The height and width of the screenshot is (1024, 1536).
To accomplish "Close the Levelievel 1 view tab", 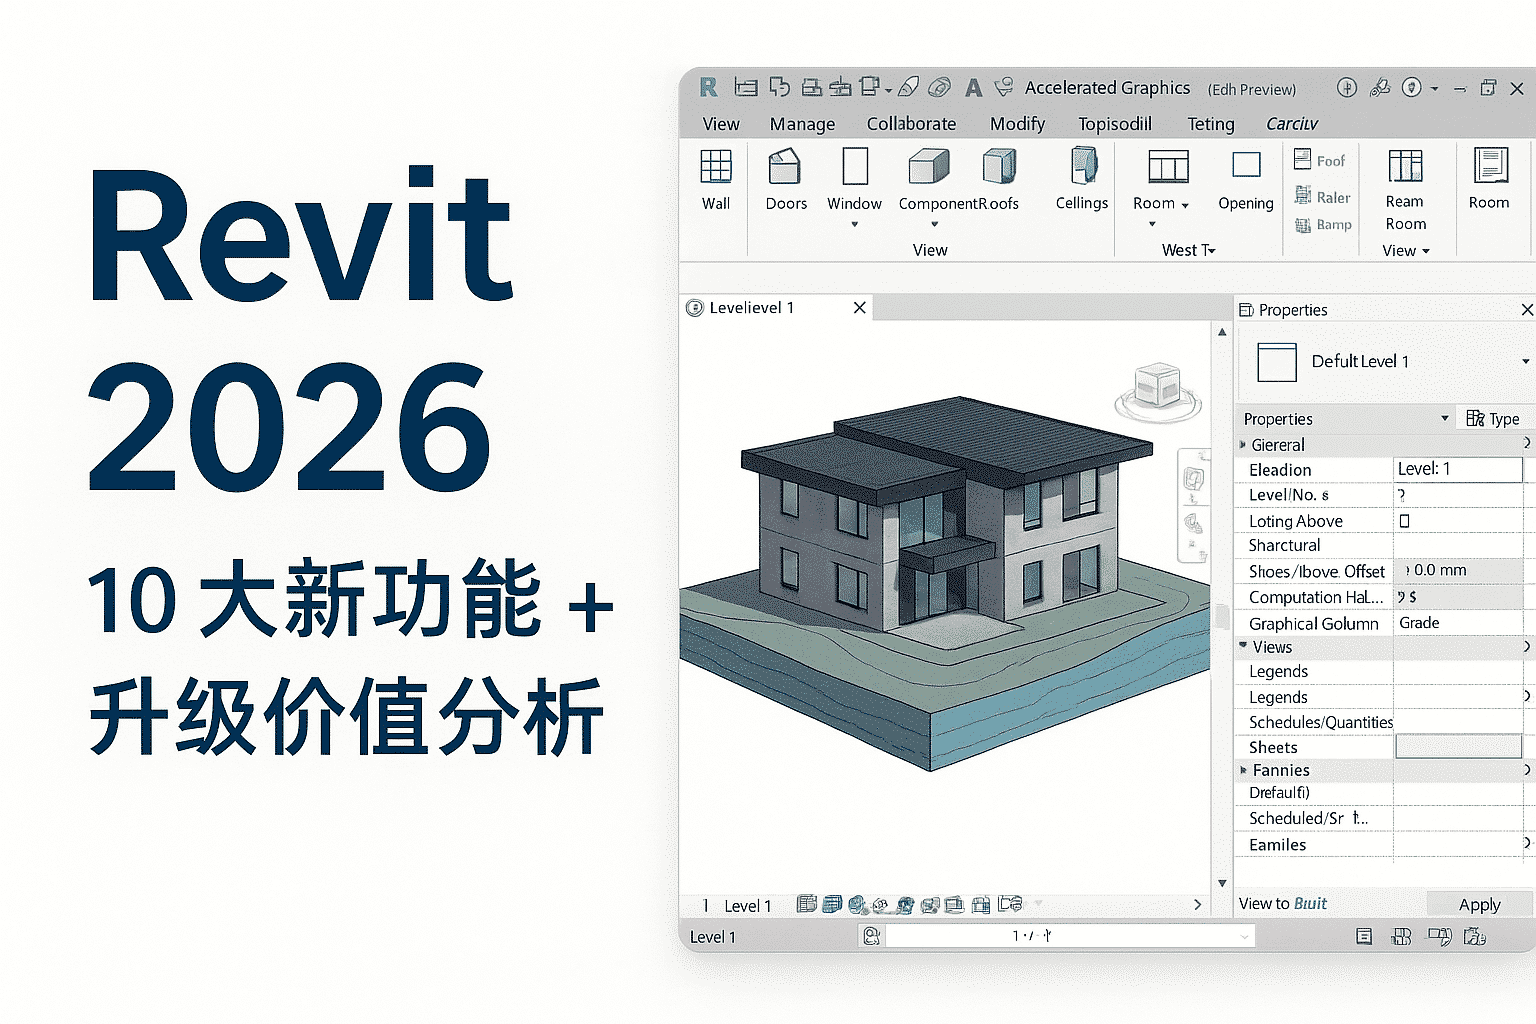I will point(859,308).
